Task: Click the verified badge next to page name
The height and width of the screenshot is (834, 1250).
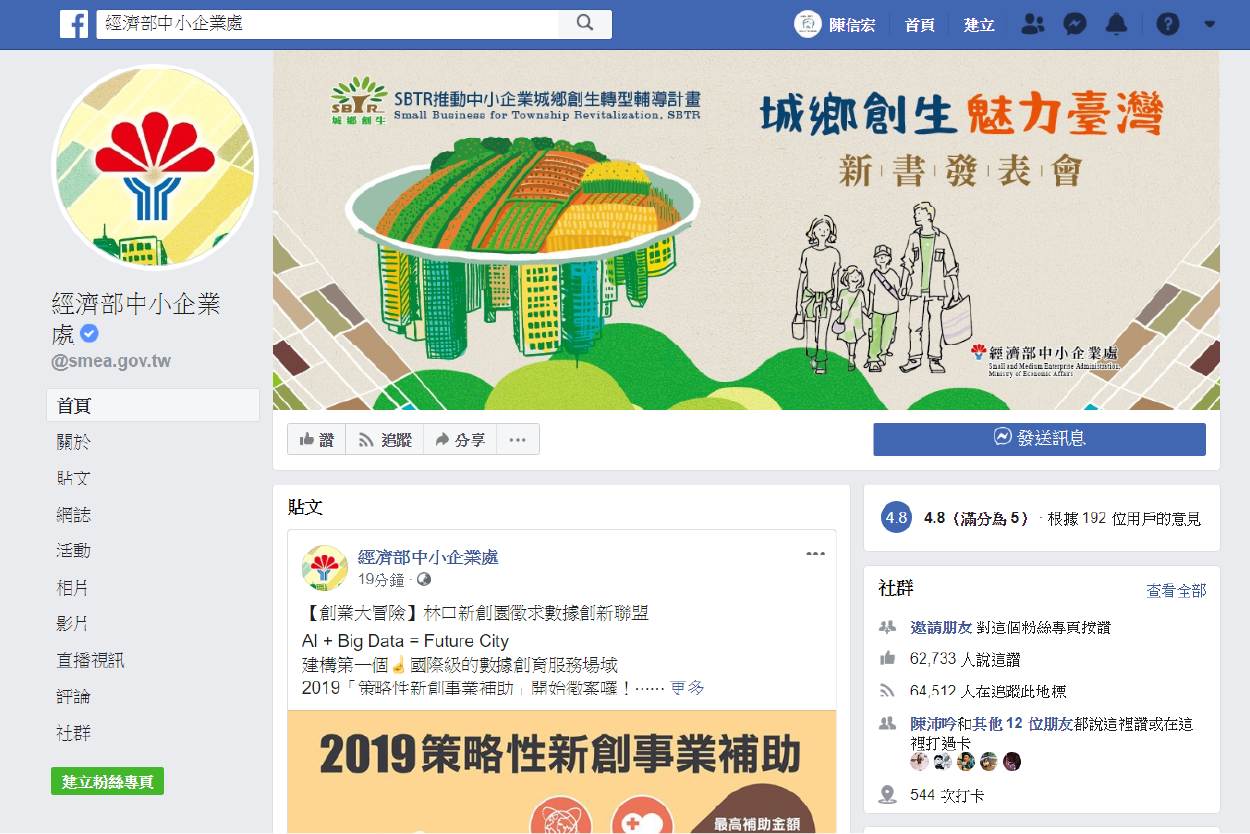Action: click(90, 334)
